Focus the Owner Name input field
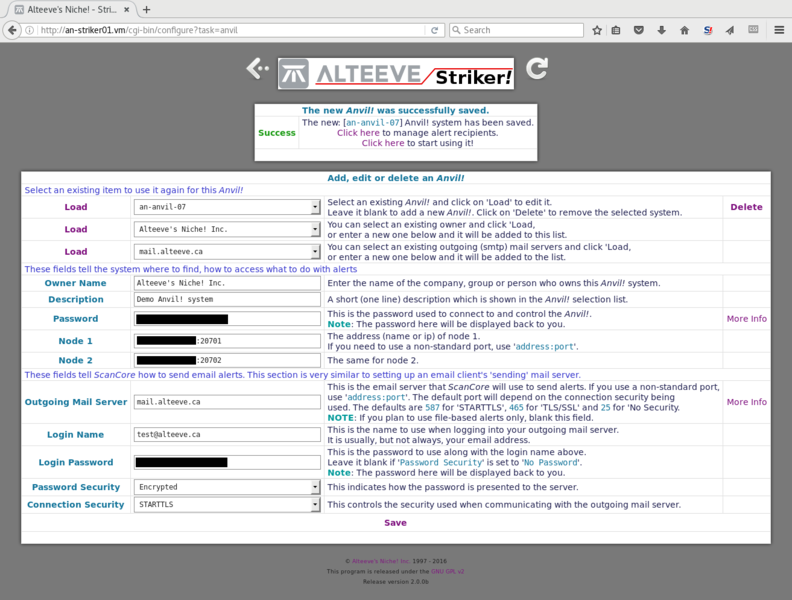Screen dimensions: 792x600 227,283
